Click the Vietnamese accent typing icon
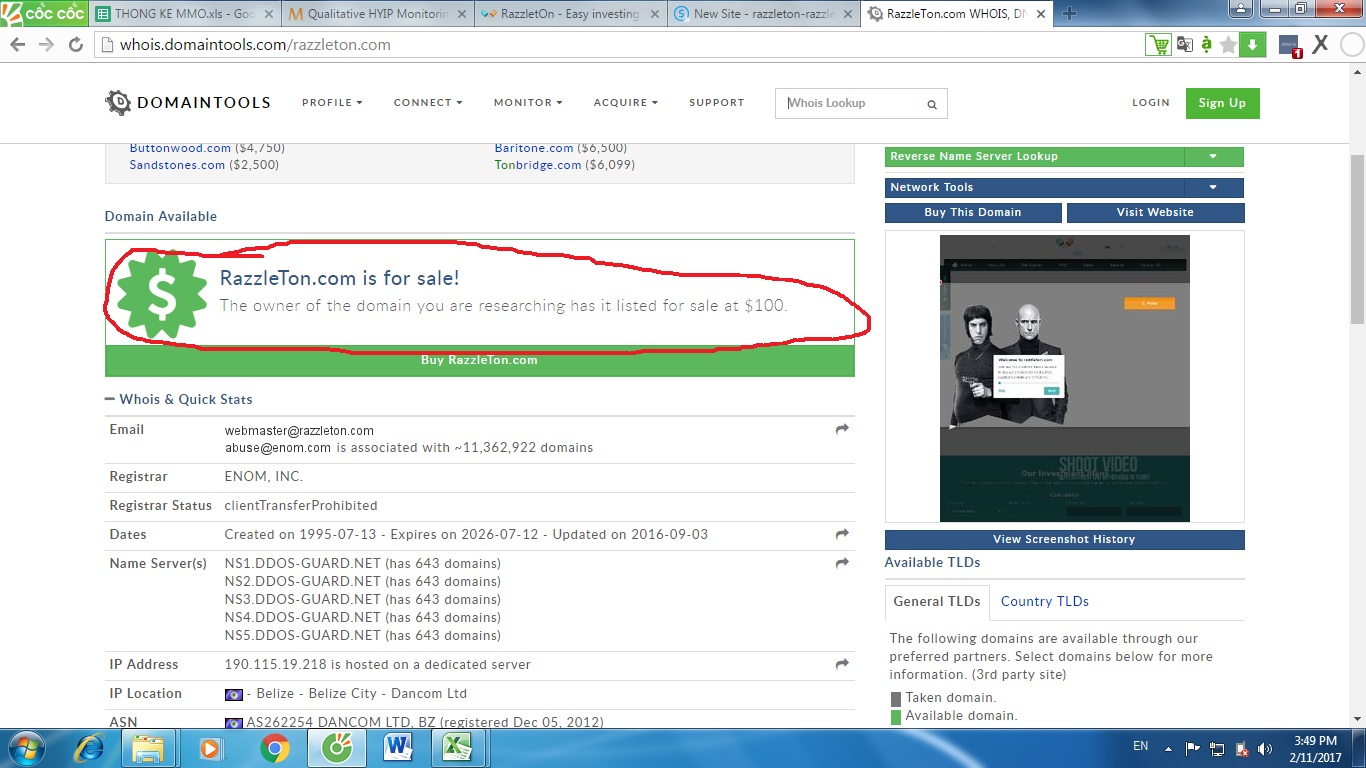 tap(1207, 45)
